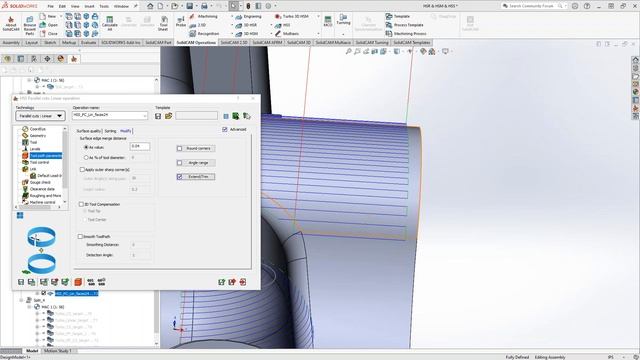Expand the Search Community Forum dropdown arrow
The image size is (640, 360).
pyautogui.click(x=566, y=6)
